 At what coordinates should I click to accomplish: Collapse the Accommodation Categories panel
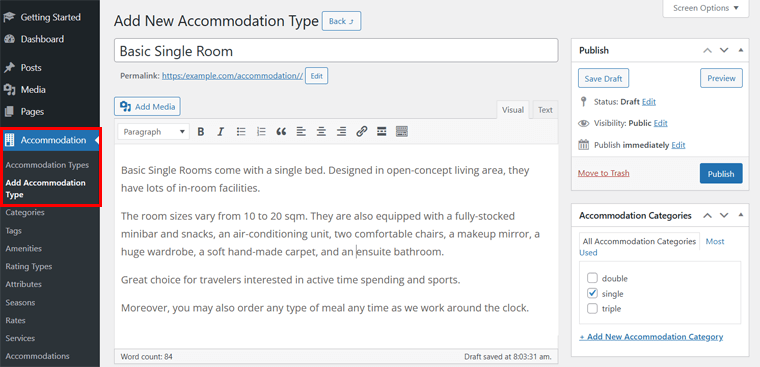coord(740,215)
